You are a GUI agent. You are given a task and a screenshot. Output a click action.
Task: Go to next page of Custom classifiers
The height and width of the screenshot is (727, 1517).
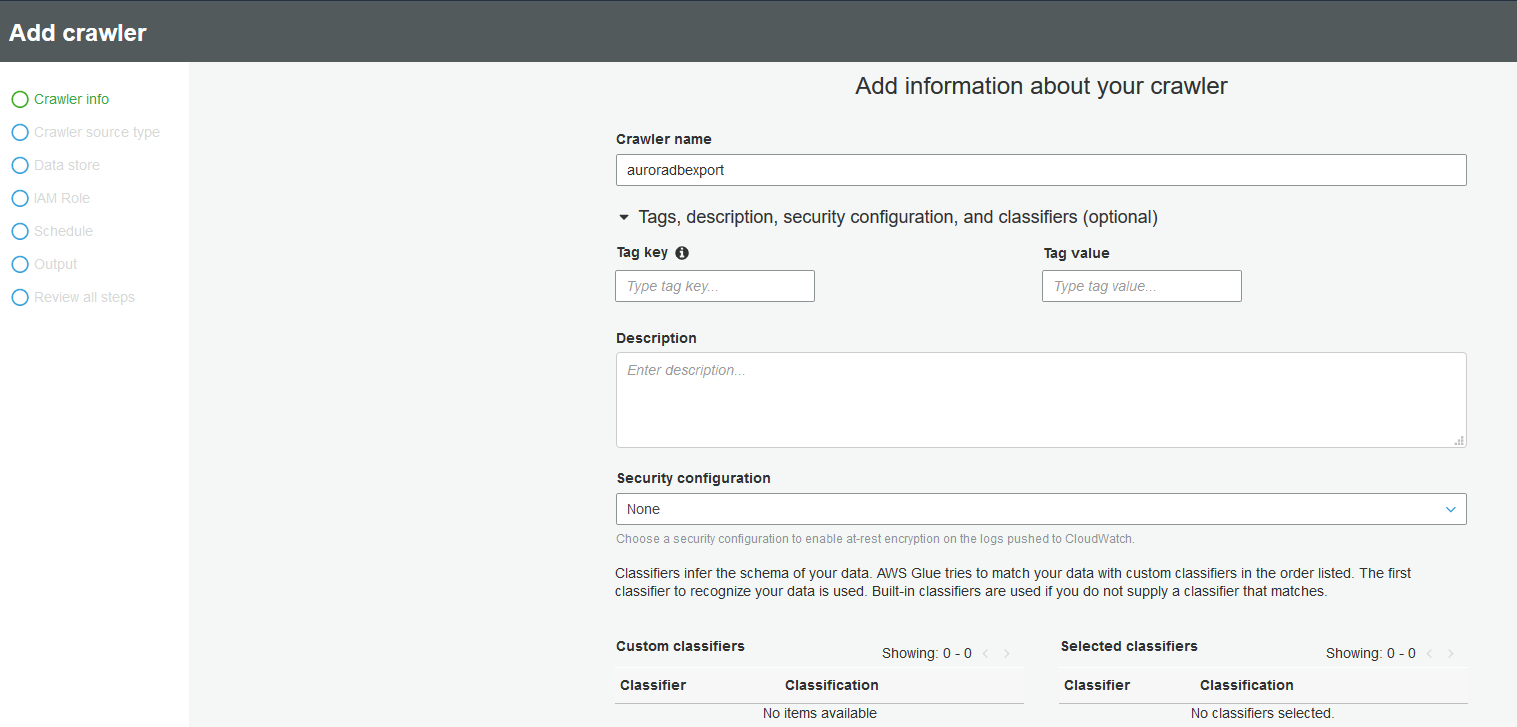point(1007,654)
